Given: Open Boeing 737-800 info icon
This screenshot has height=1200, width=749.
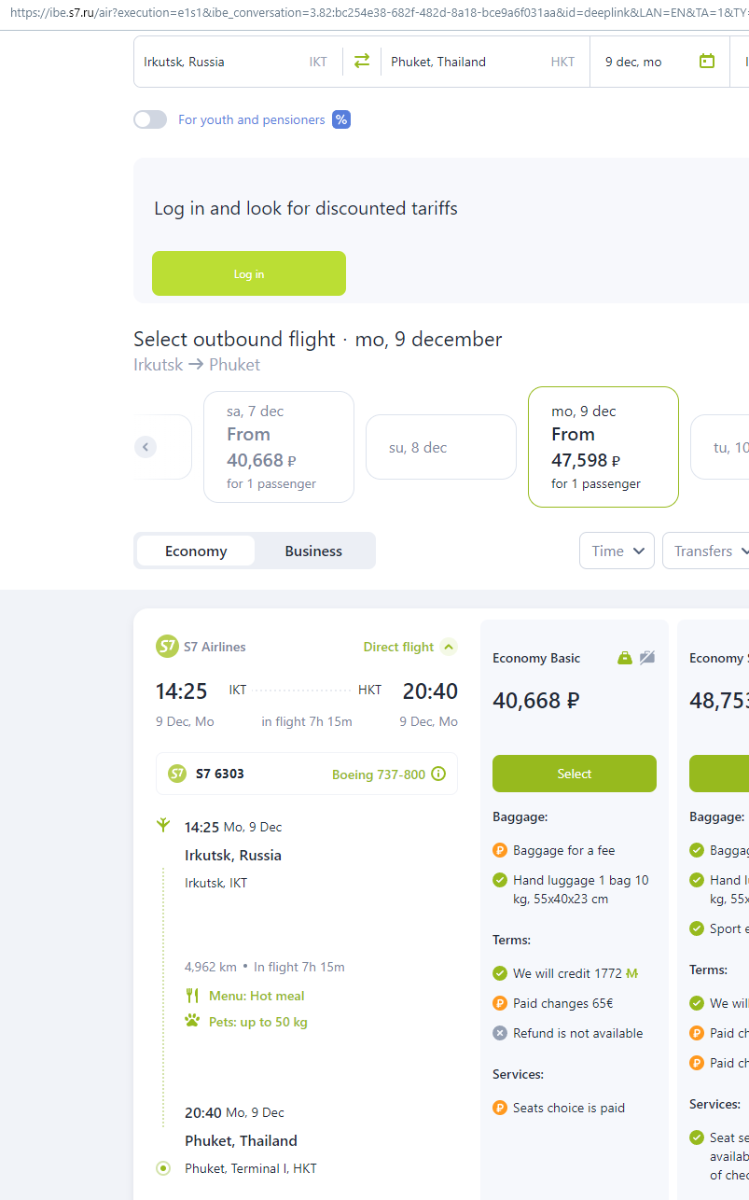Looking at the screenshot, I should click(x=438, y=774).
